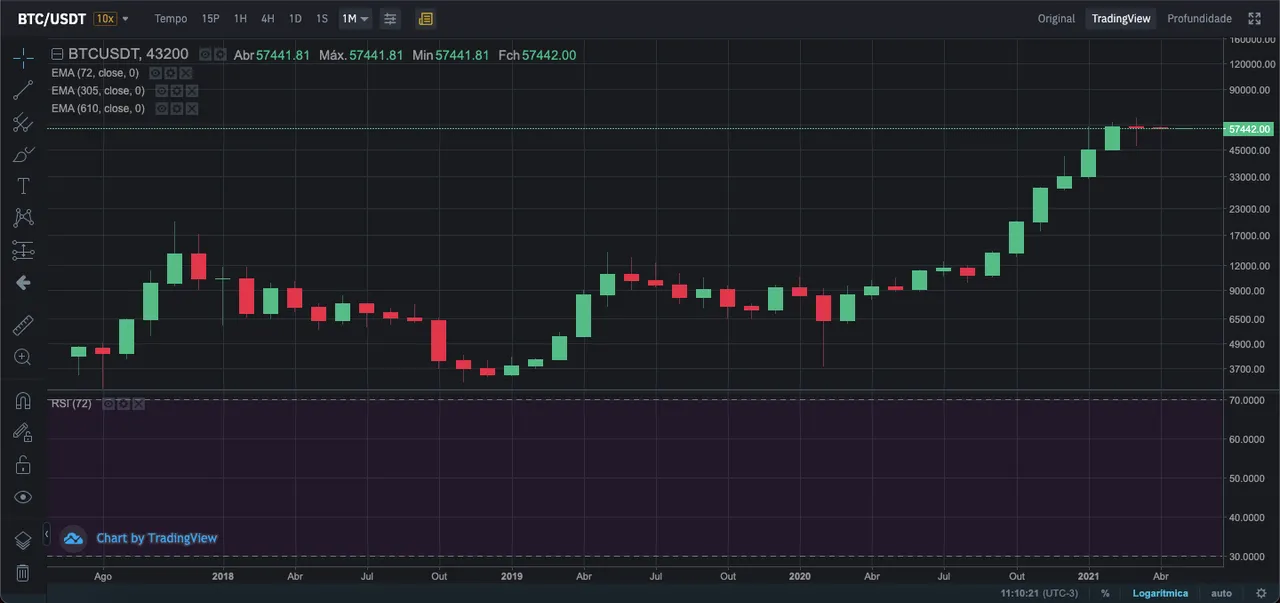1280x603 pixels.
Task: Select the crosshair cursor tool
Action: (23, 57)
